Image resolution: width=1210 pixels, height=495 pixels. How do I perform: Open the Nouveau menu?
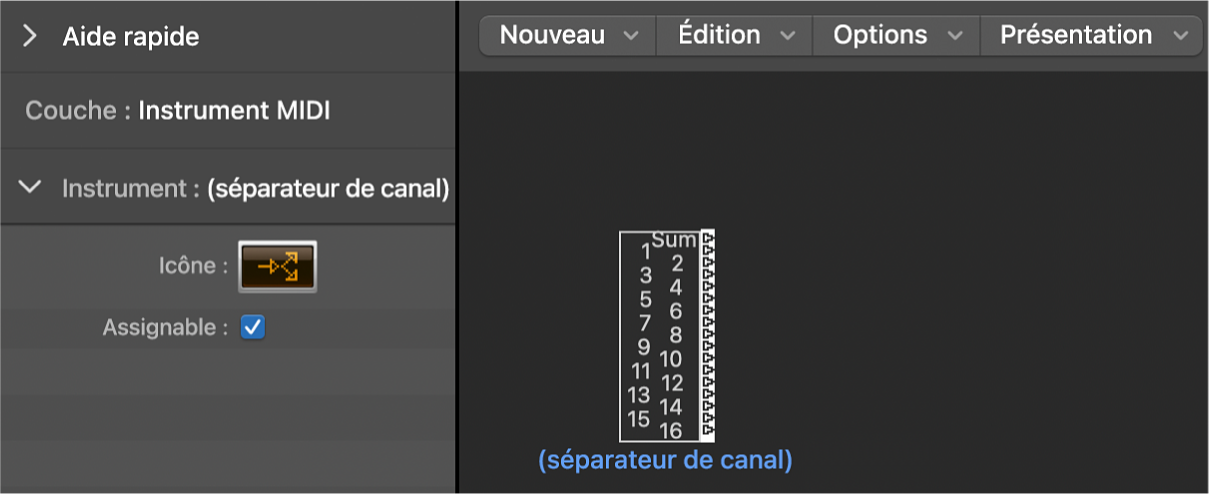pyautogui.click(x=567, y=35)
